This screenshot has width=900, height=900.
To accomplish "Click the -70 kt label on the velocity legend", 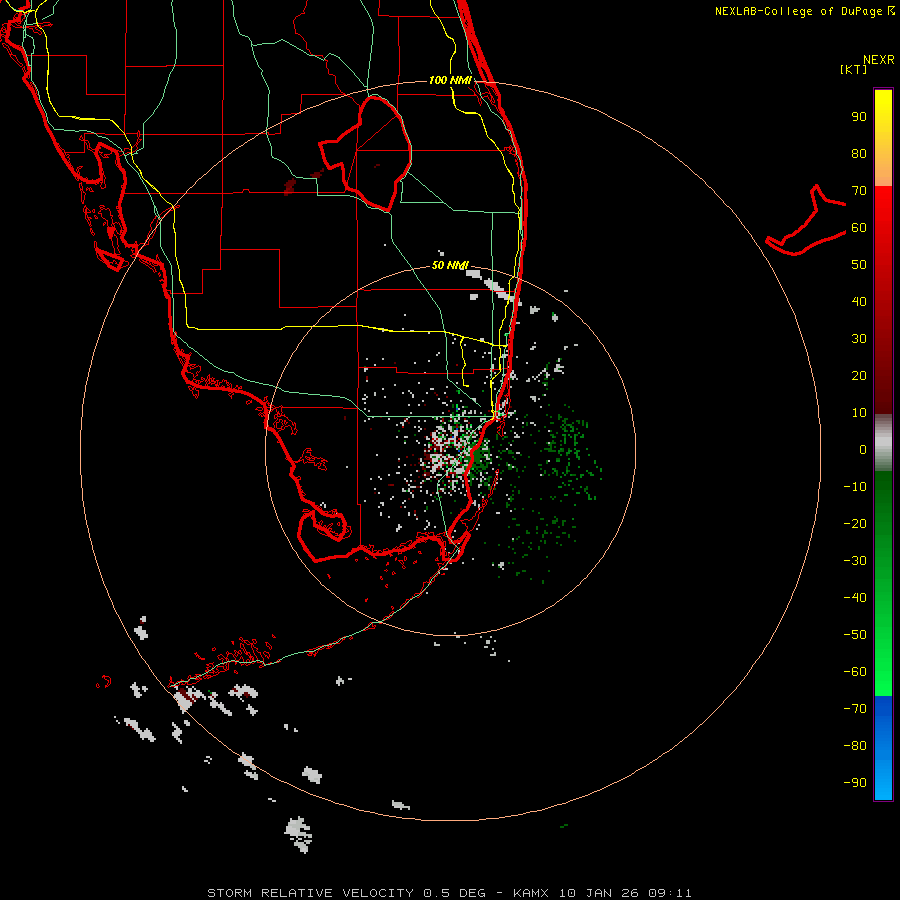I will [855, 708].
